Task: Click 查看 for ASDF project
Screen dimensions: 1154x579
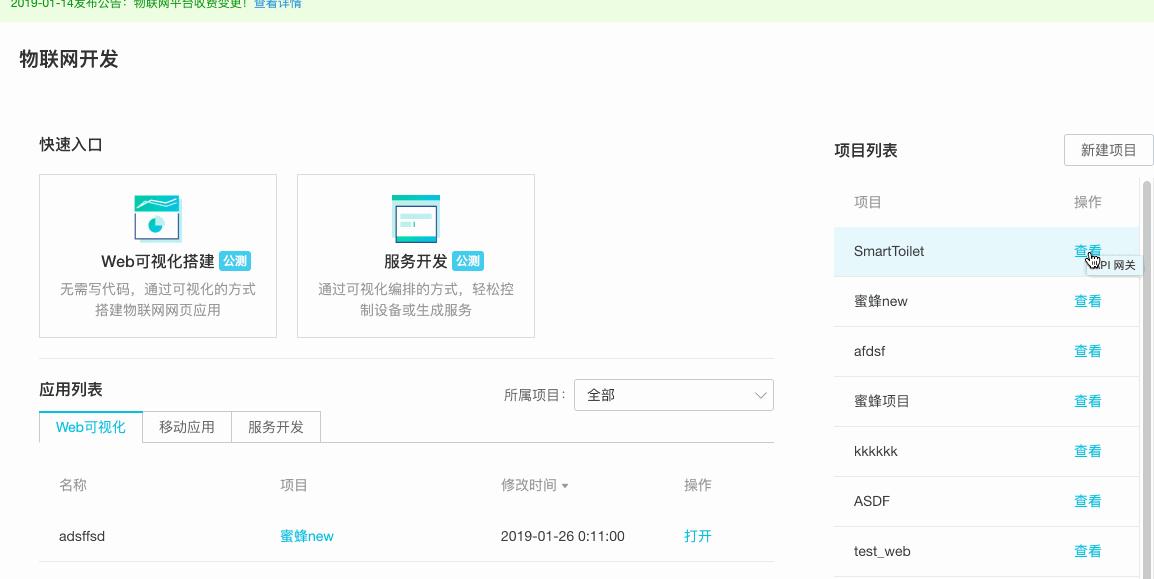Action: 1087,501
